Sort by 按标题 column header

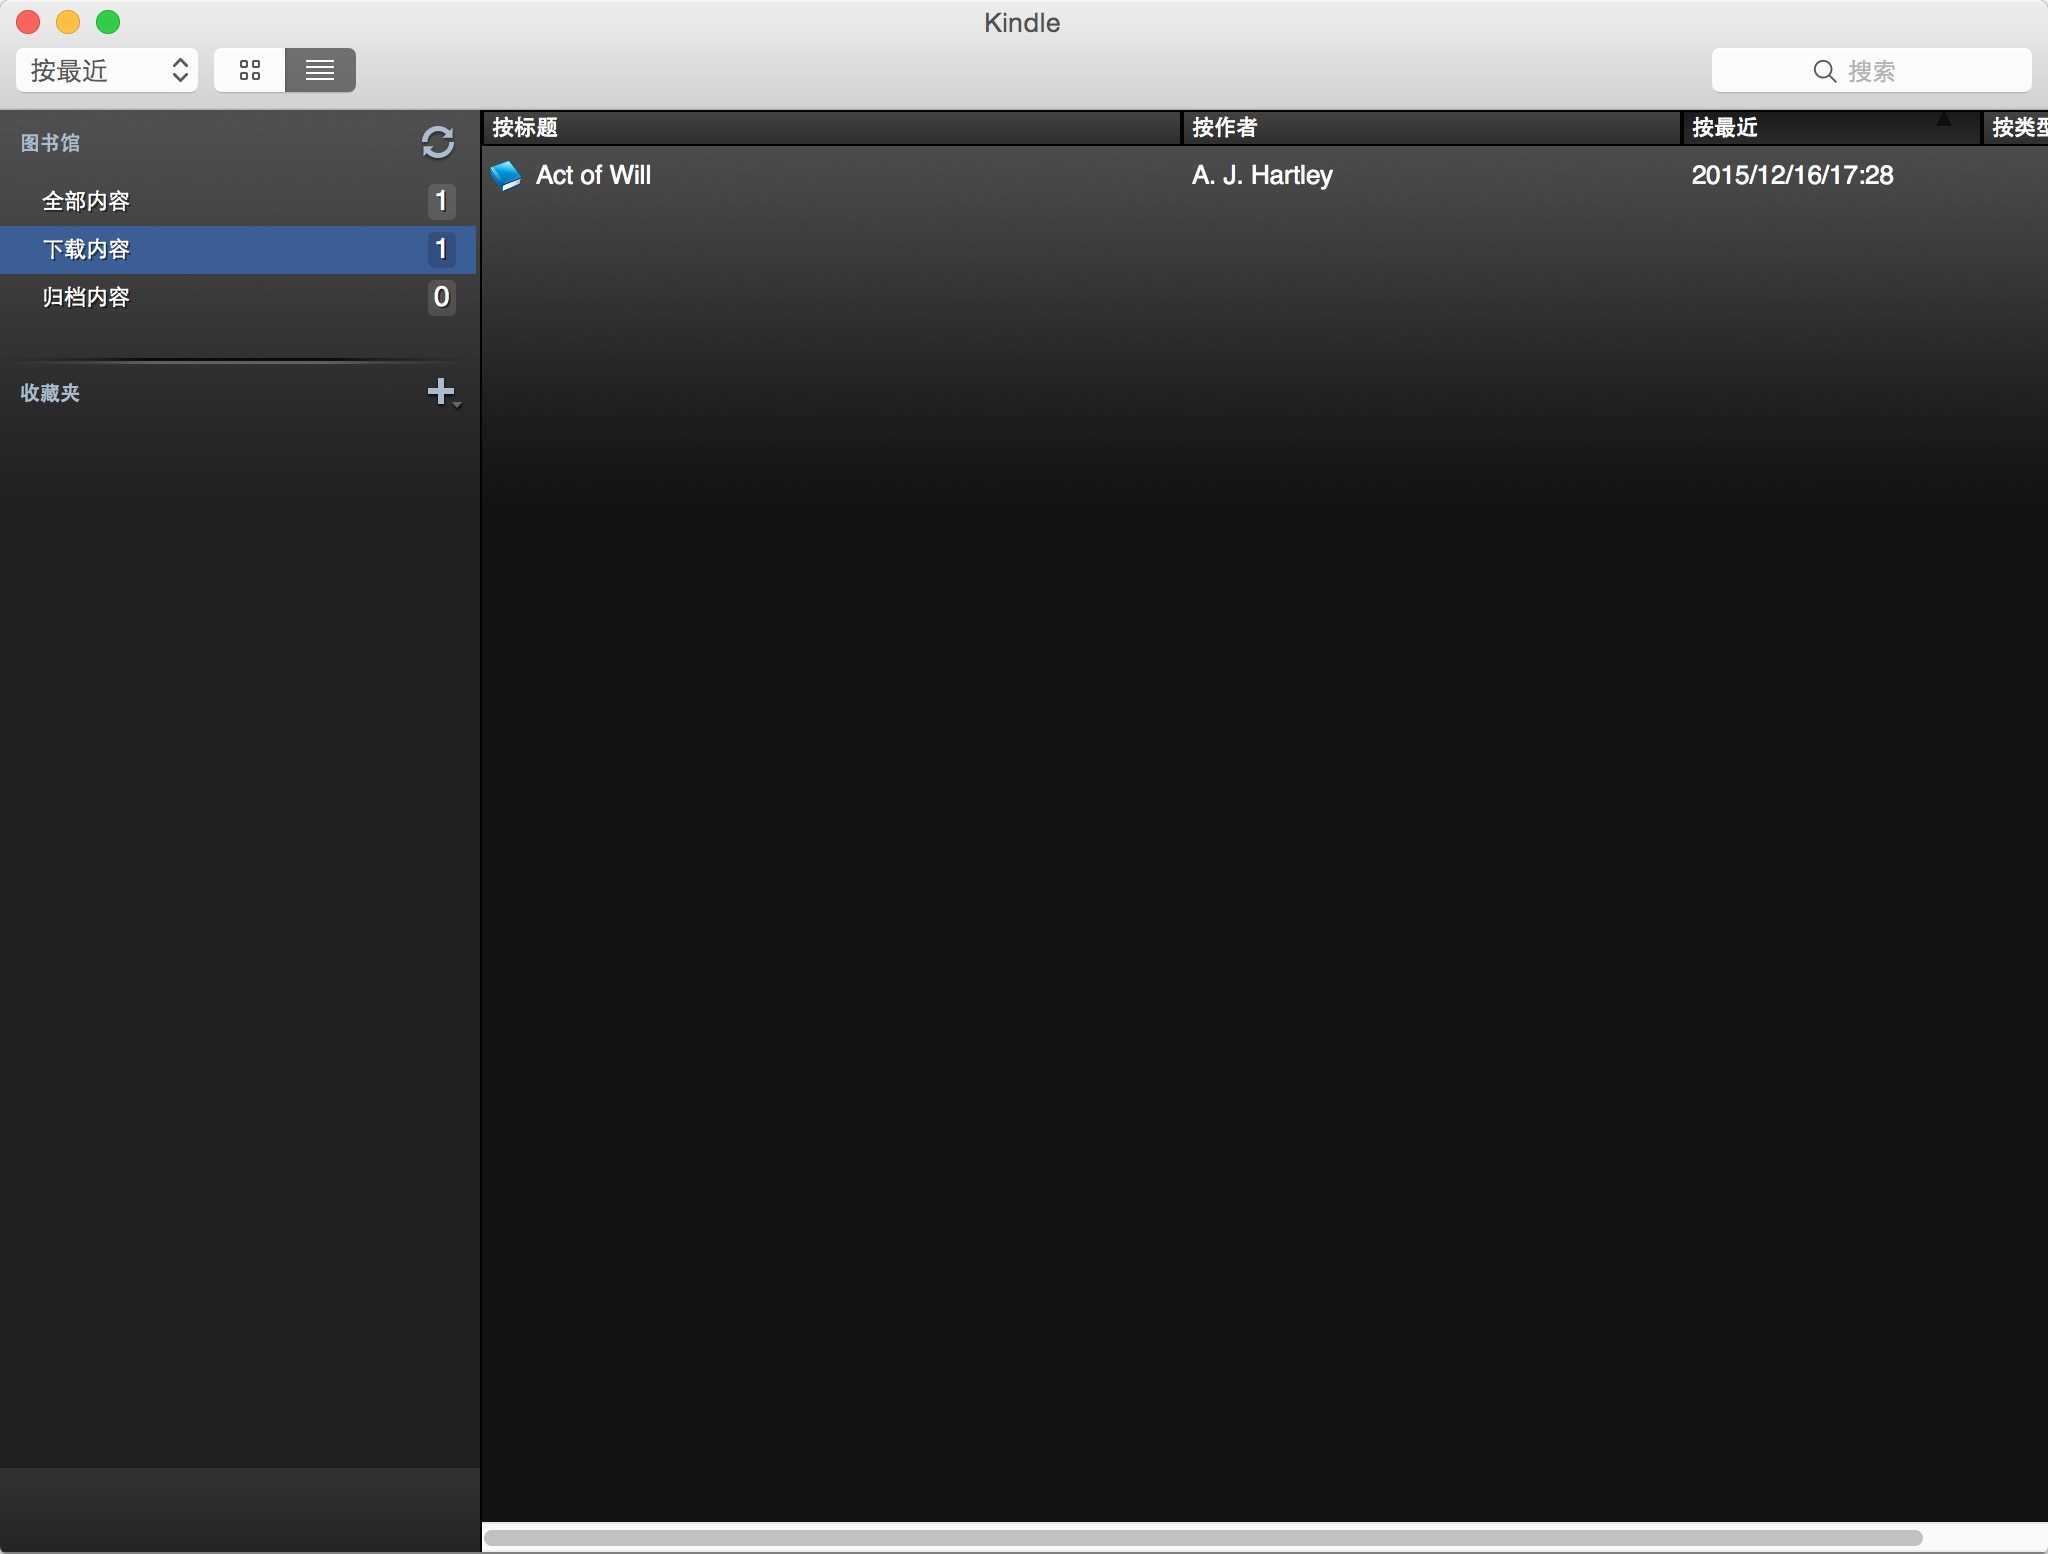[x=831, y=127]
